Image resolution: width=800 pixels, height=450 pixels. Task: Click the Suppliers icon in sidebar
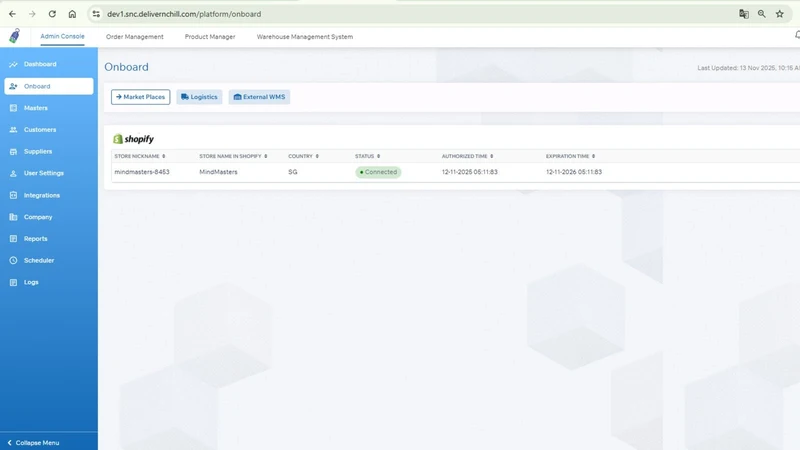(x=13, y=152)
